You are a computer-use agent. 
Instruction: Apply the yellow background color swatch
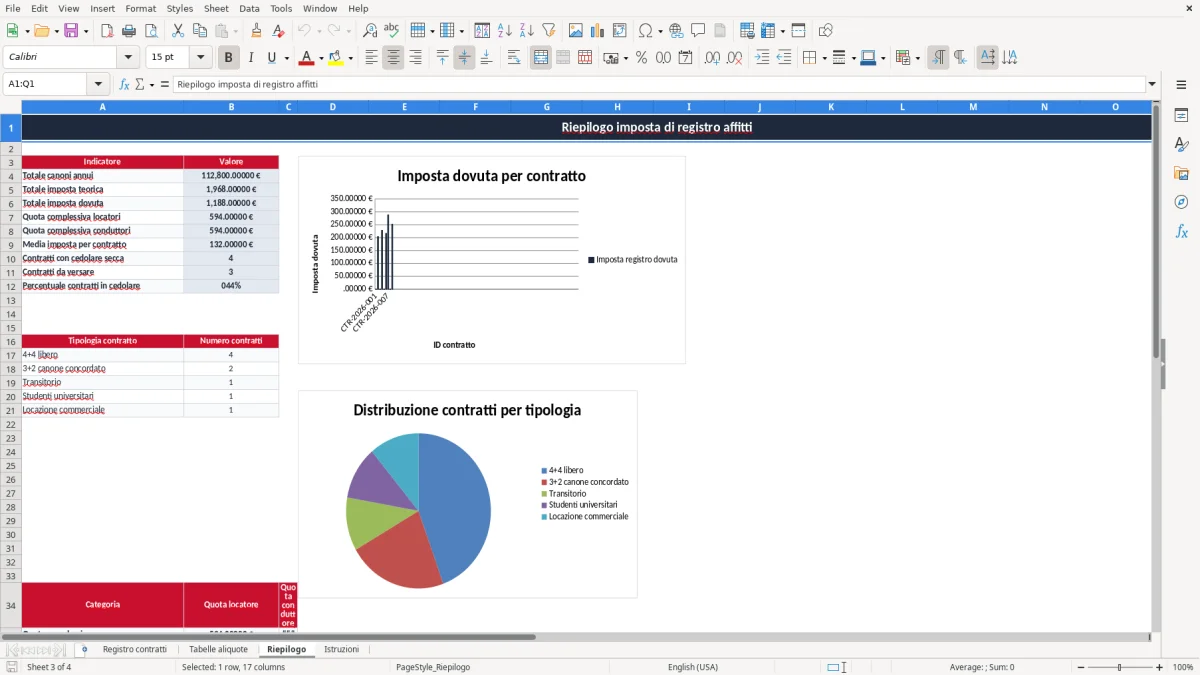point(337,58)
